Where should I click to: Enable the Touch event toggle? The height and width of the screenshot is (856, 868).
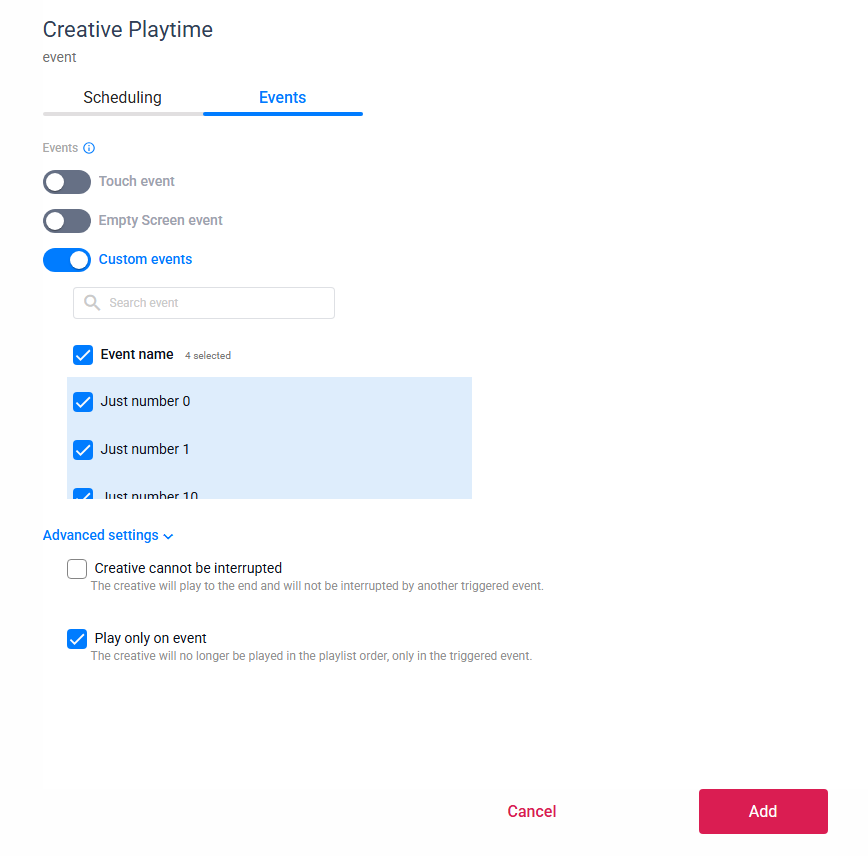pyautogui.click(x=67, y=182)
